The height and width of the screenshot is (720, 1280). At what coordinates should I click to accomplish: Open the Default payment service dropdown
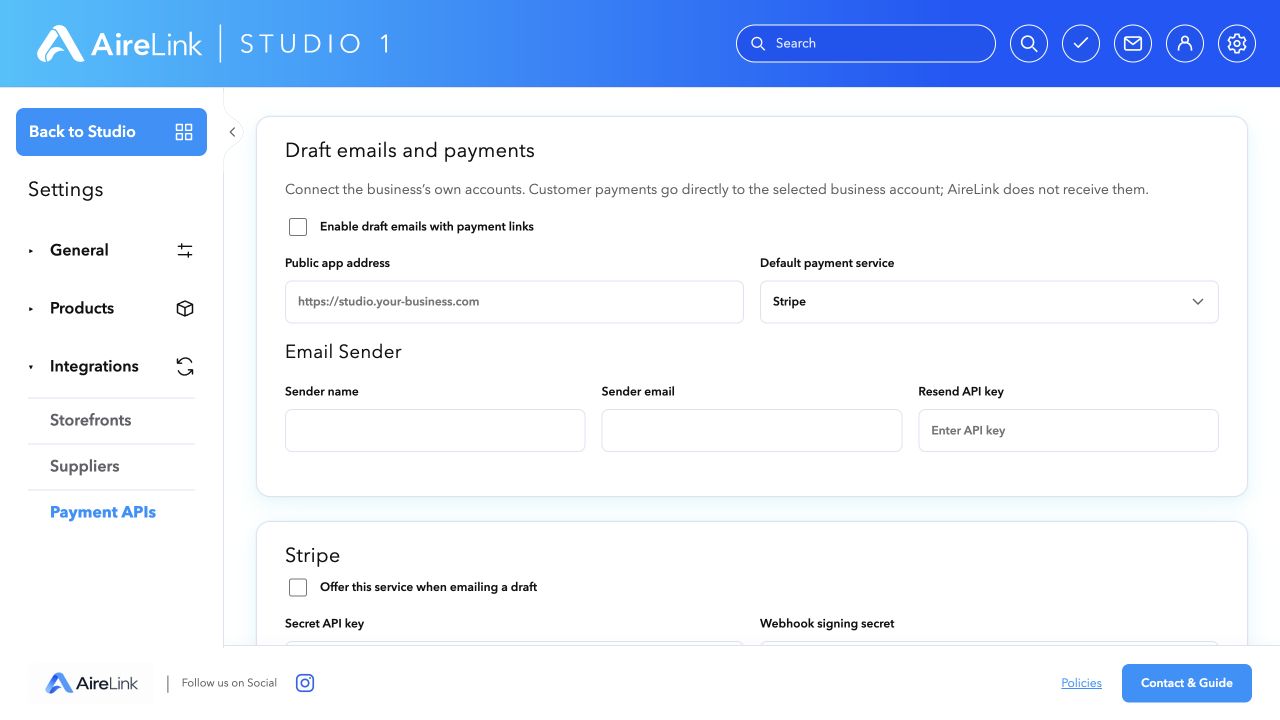click(x=989, y=302)
